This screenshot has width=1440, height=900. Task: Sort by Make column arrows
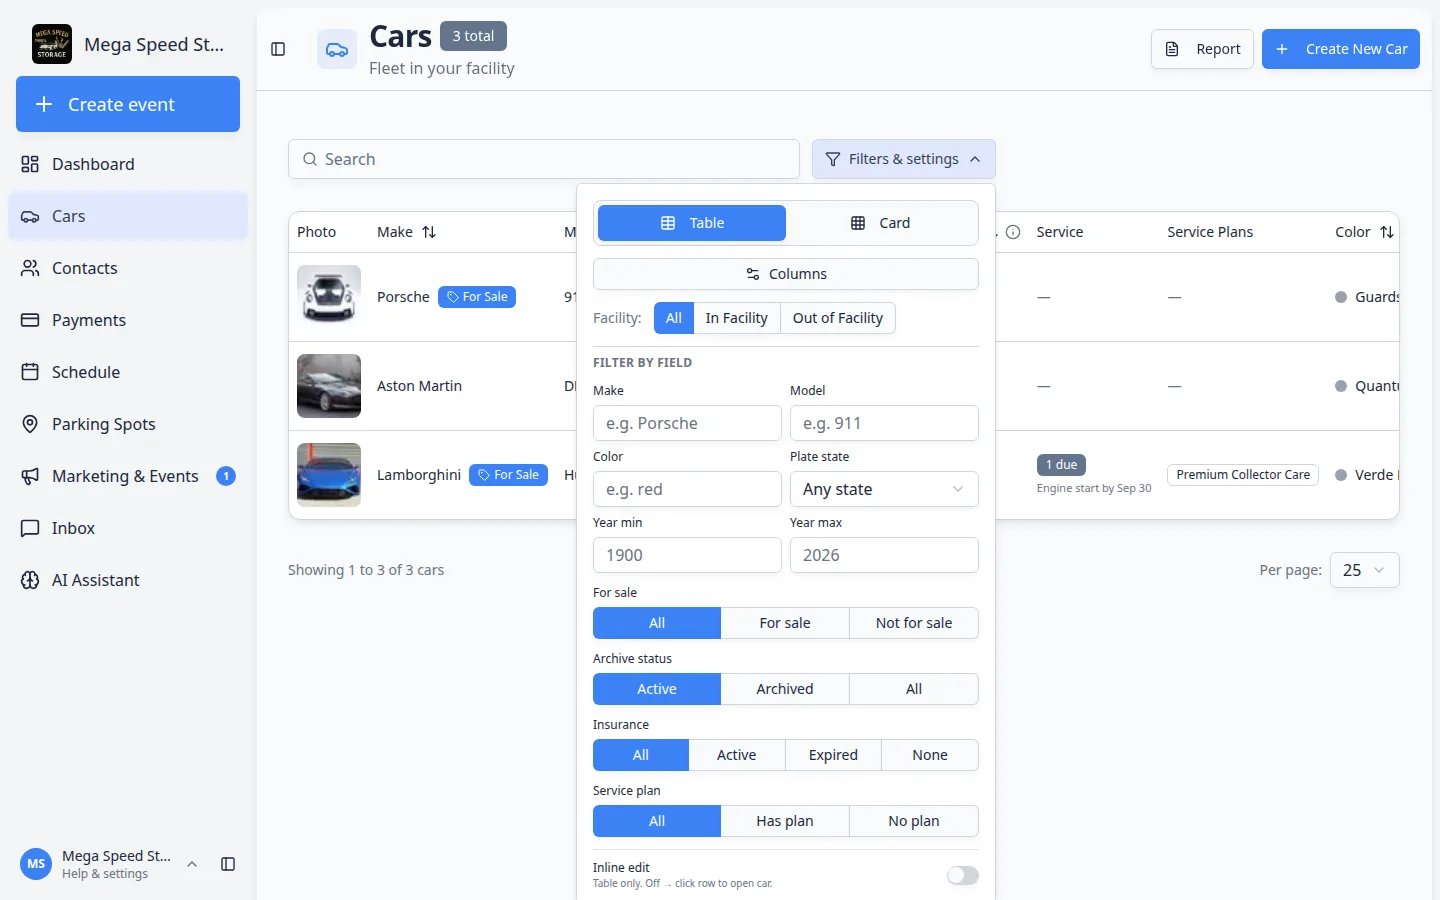pos(429,232)
